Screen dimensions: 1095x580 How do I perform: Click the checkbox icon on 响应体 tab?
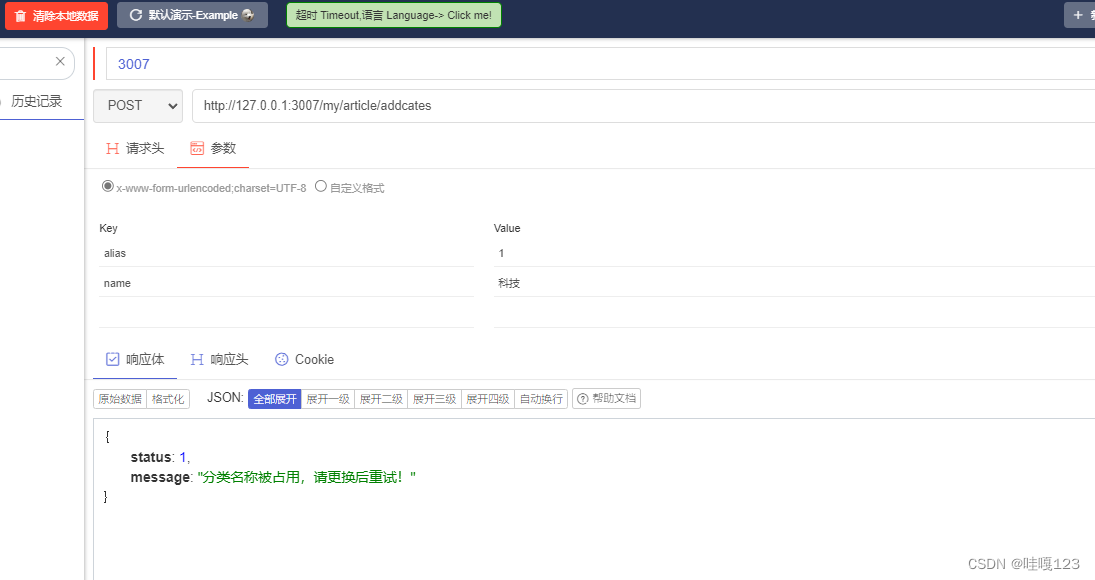(113, 359)
